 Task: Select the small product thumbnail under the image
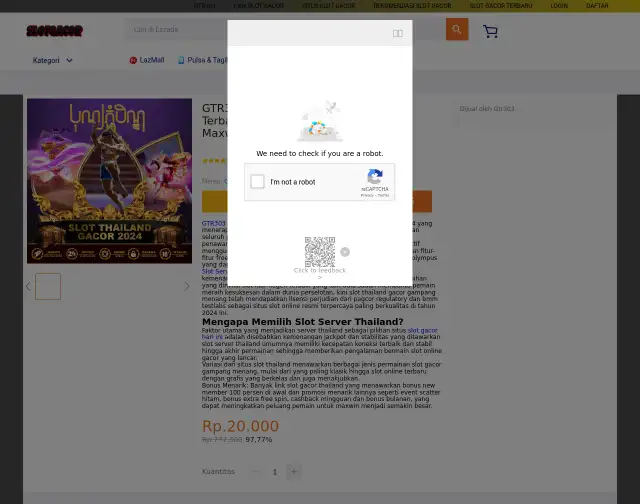point(48,286)
